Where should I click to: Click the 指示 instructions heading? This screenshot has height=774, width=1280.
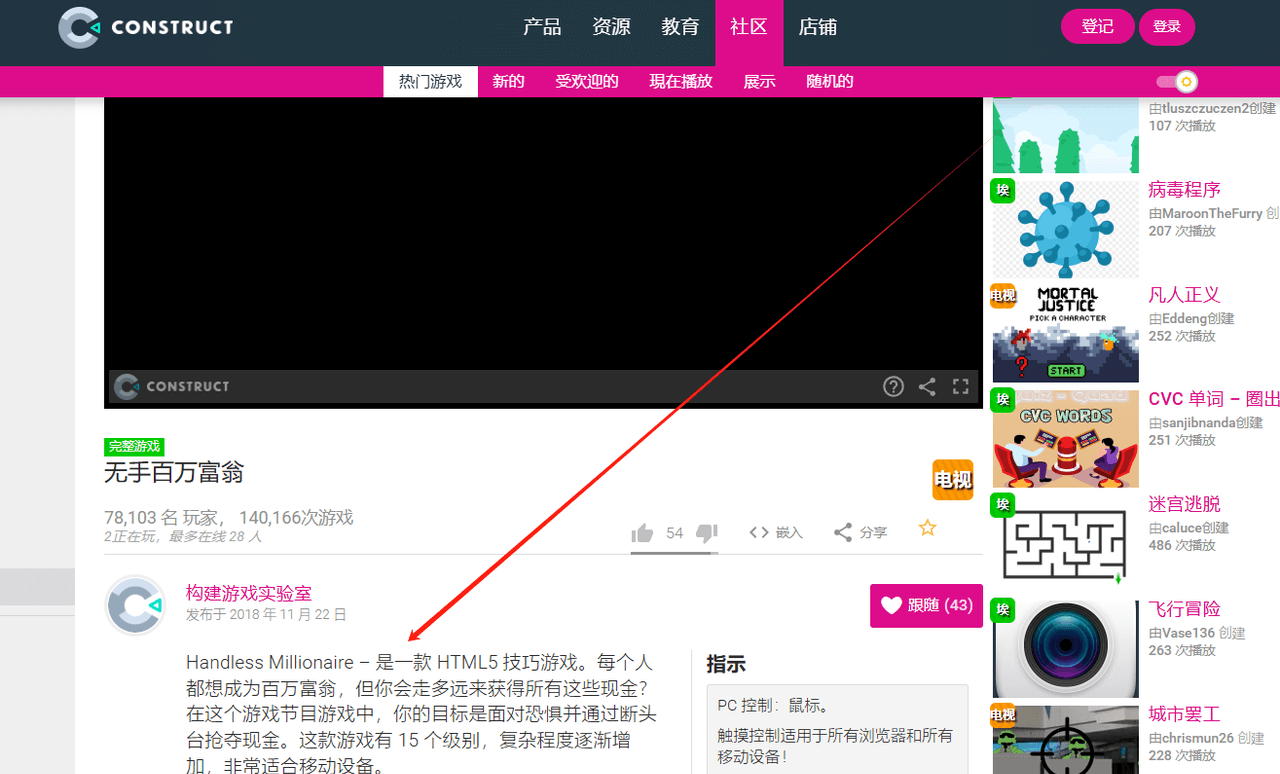pos(726,664)
